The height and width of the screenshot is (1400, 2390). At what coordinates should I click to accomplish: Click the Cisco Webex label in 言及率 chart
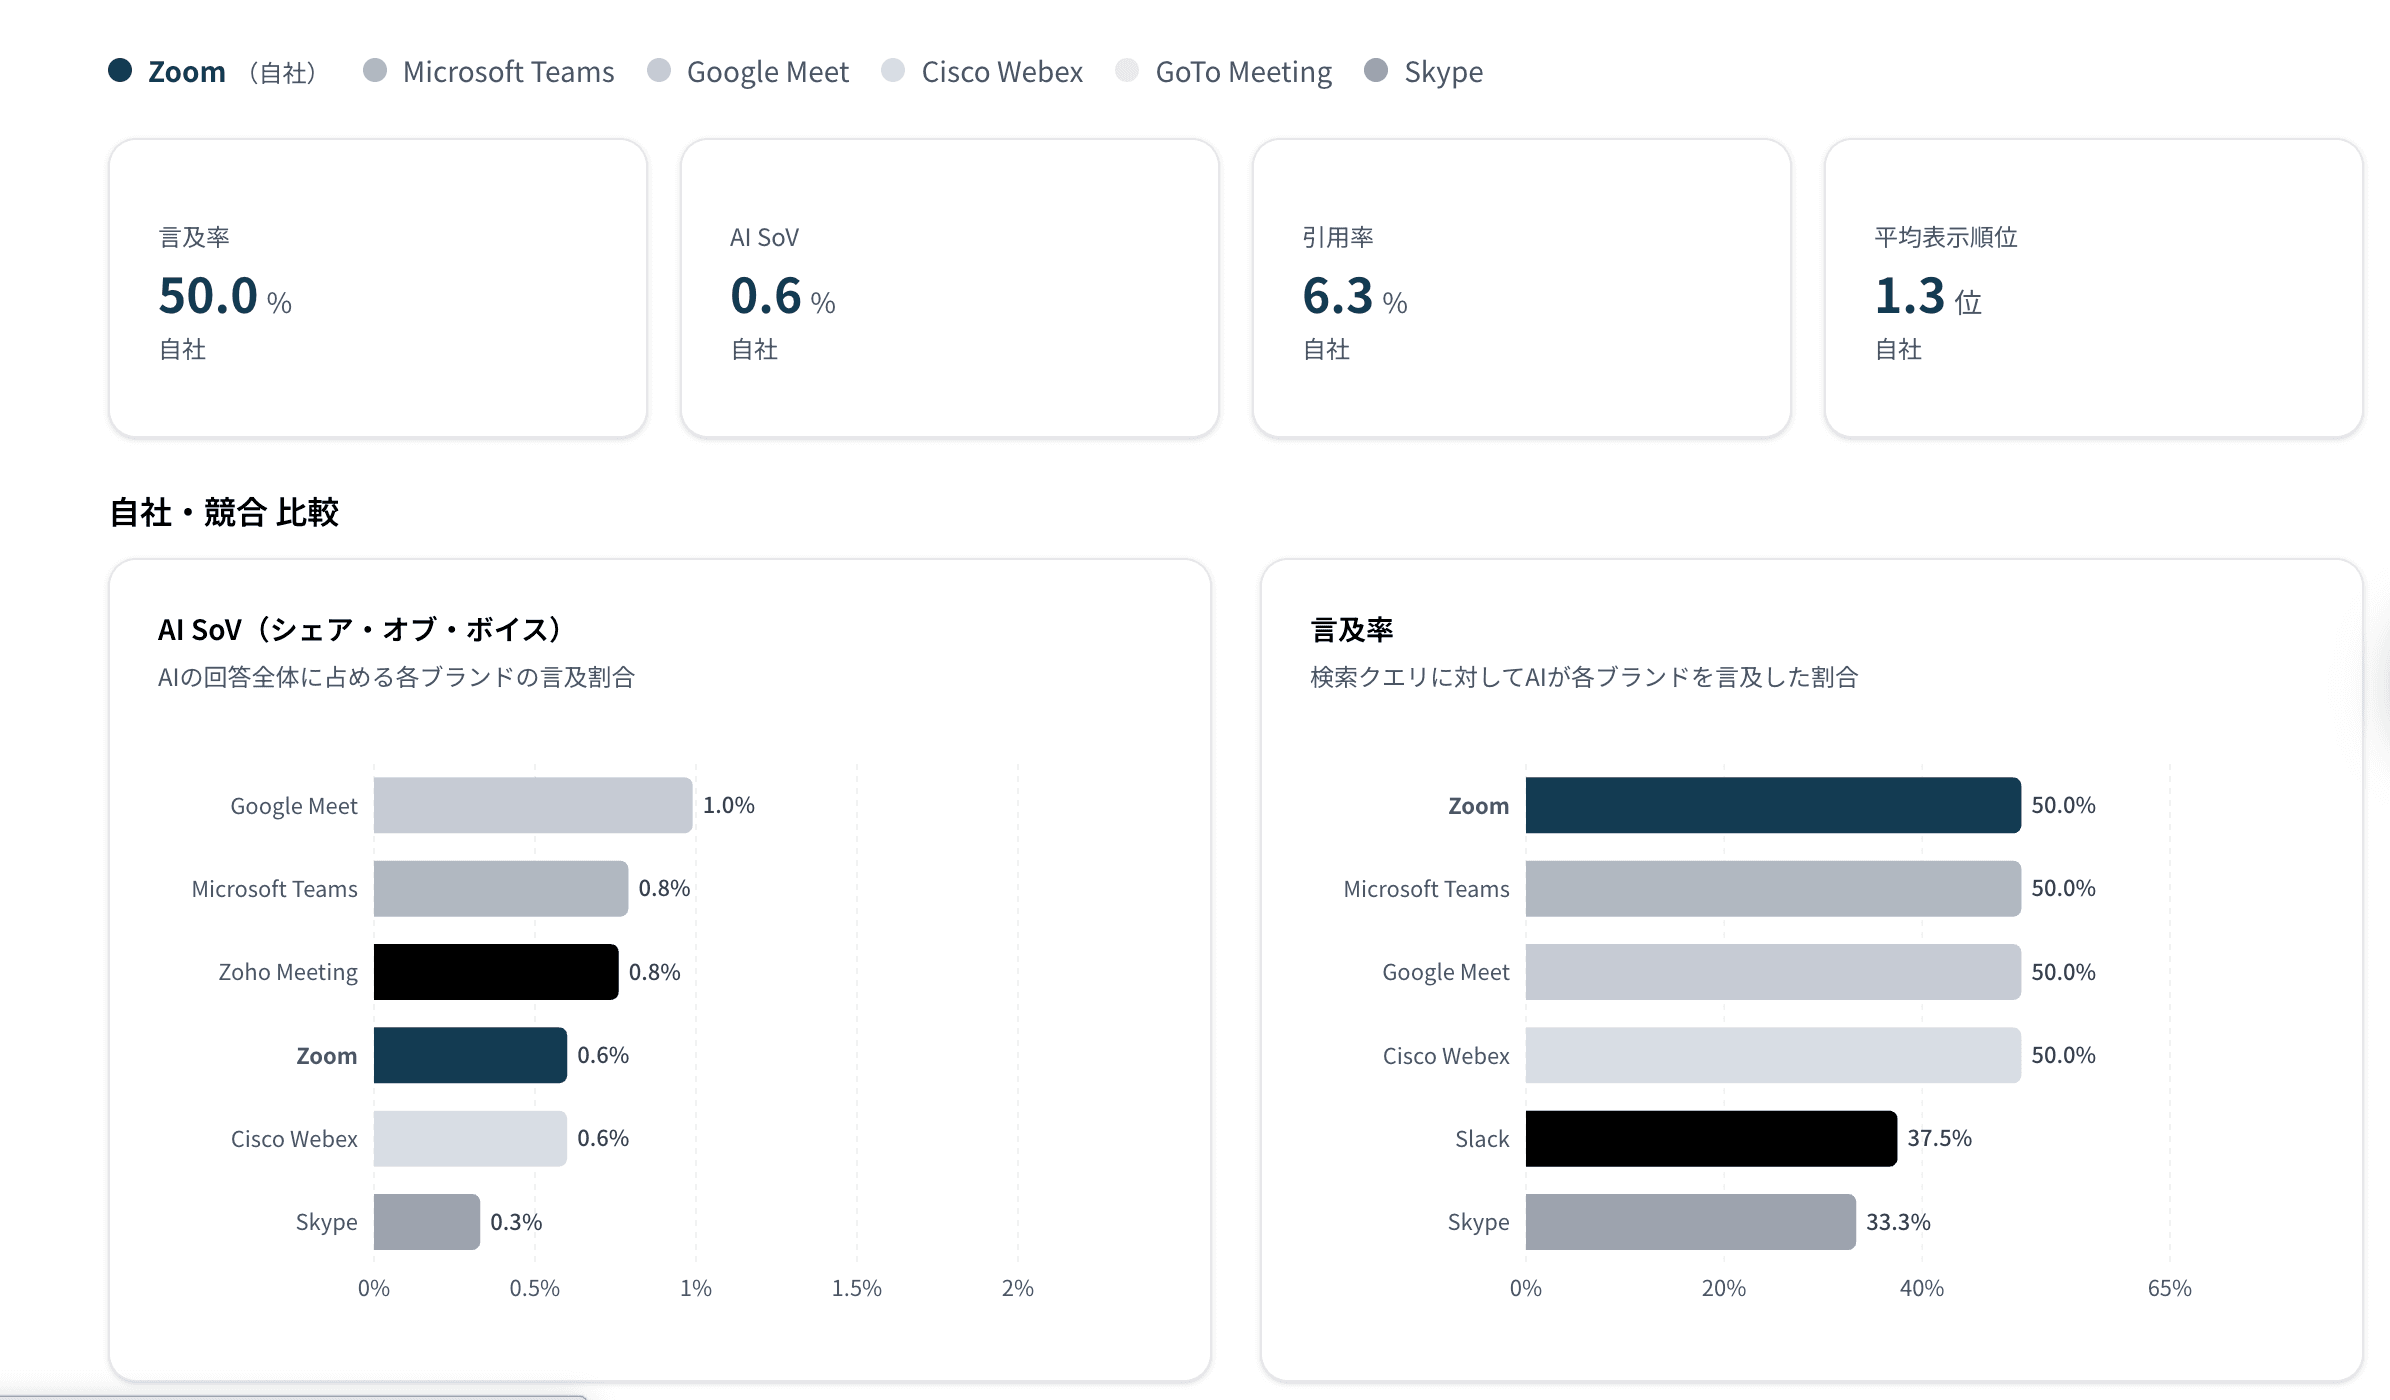[1445, 1056]
